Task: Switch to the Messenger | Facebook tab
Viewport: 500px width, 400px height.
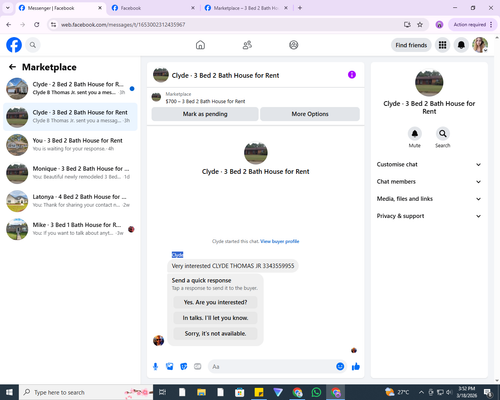Action: (x=60, y=8)
